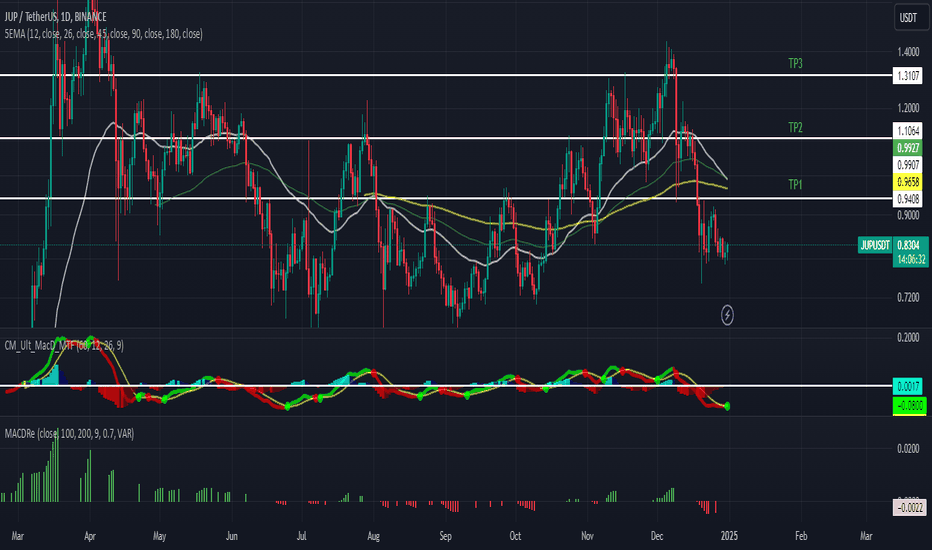Select the CM_Ult_MacD_MTF indicator legend

click(64, 345)
